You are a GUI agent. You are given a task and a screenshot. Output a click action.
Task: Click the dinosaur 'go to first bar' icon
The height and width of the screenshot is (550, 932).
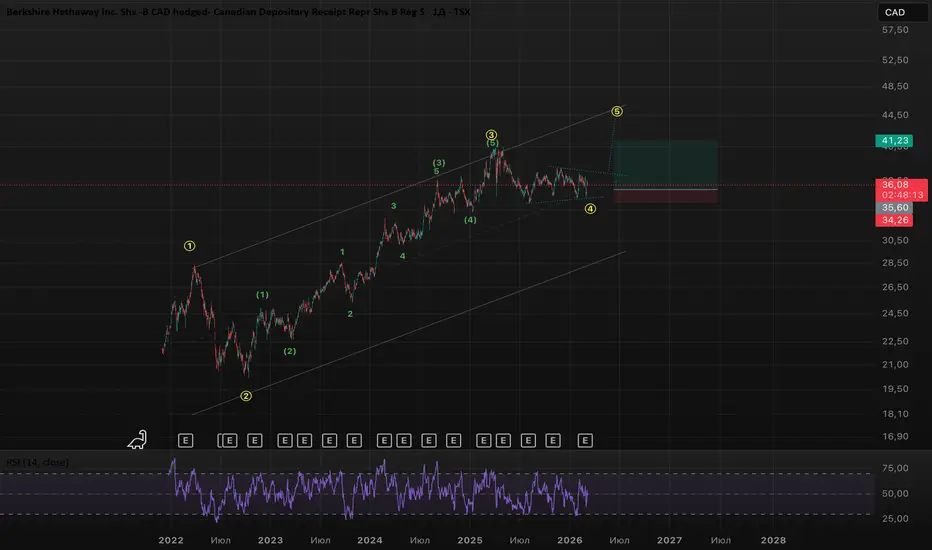pyautogui.click(x=137, y=440)
